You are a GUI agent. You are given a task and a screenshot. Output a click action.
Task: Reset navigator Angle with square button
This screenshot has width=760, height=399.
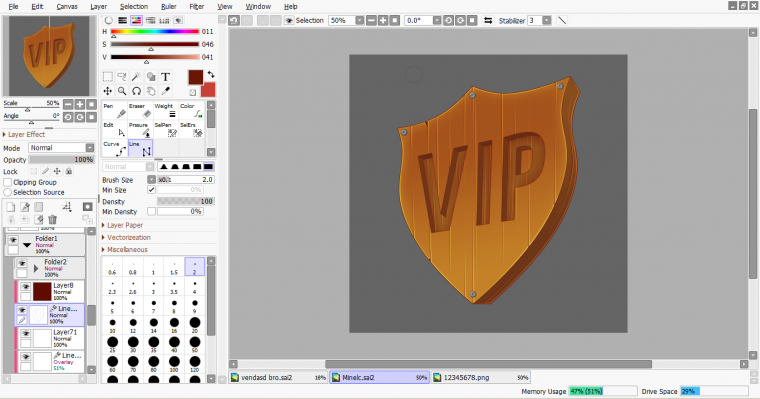coord(92,117)
